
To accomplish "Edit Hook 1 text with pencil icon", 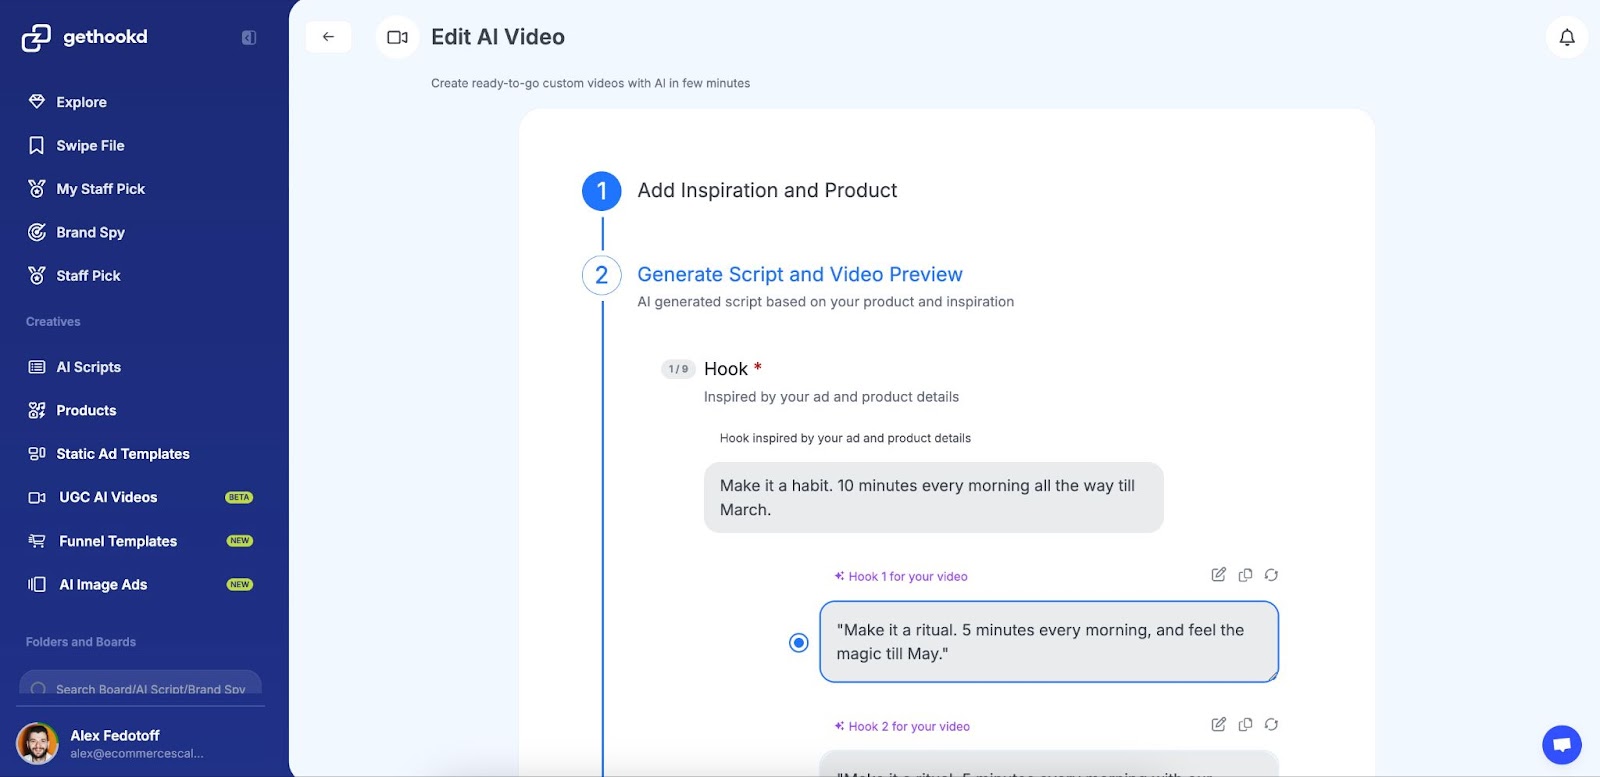I will click(x=1218, y=575).
